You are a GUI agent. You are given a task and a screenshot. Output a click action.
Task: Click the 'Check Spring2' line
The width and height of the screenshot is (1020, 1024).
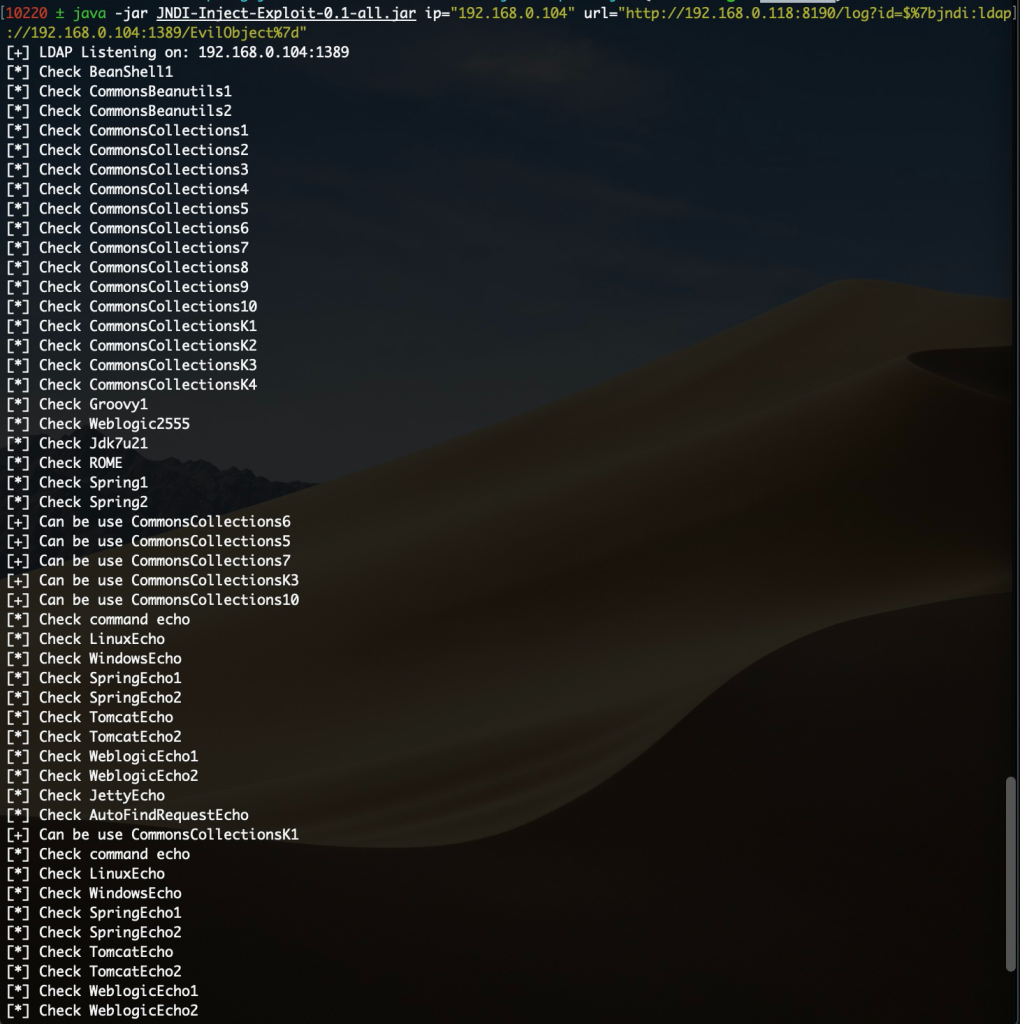point(77,503)
